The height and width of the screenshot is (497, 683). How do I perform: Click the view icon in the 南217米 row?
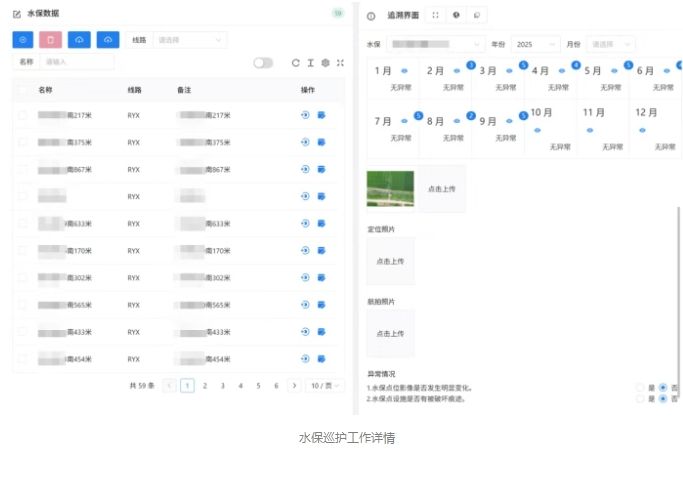pyautogui.click(x=305, y=115)
